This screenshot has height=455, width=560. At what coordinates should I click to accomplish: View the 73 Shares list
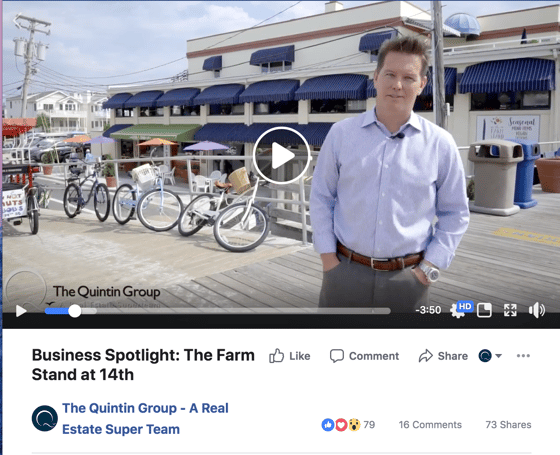508,425
